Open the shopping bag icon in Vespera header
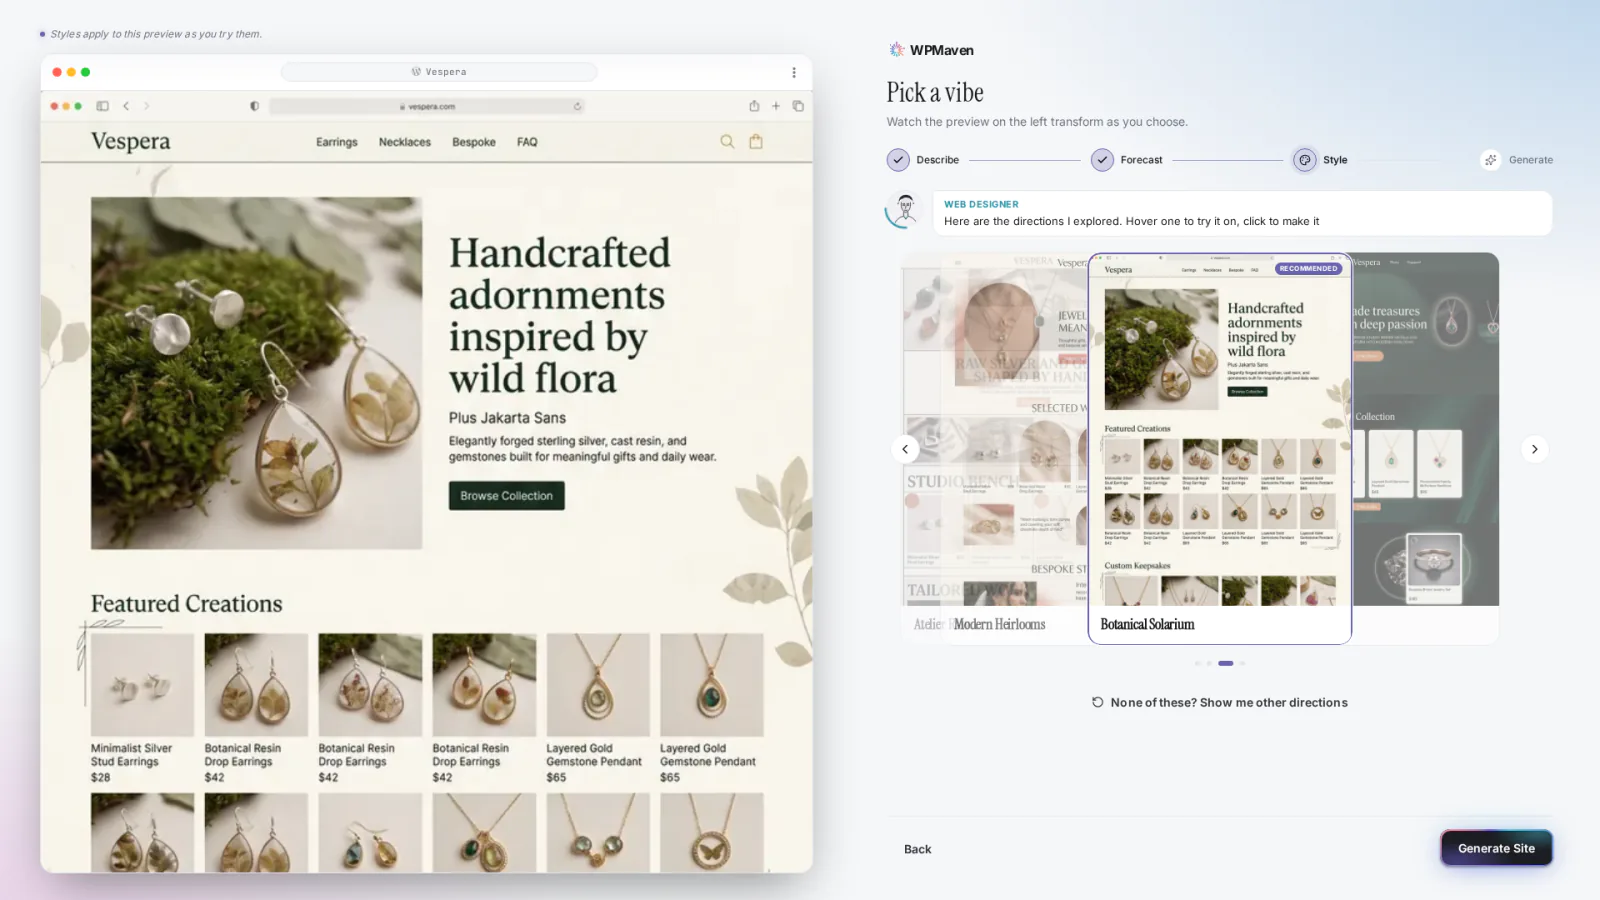The height and width of the screenshot is (900, 1600). [x=756, y=142]
